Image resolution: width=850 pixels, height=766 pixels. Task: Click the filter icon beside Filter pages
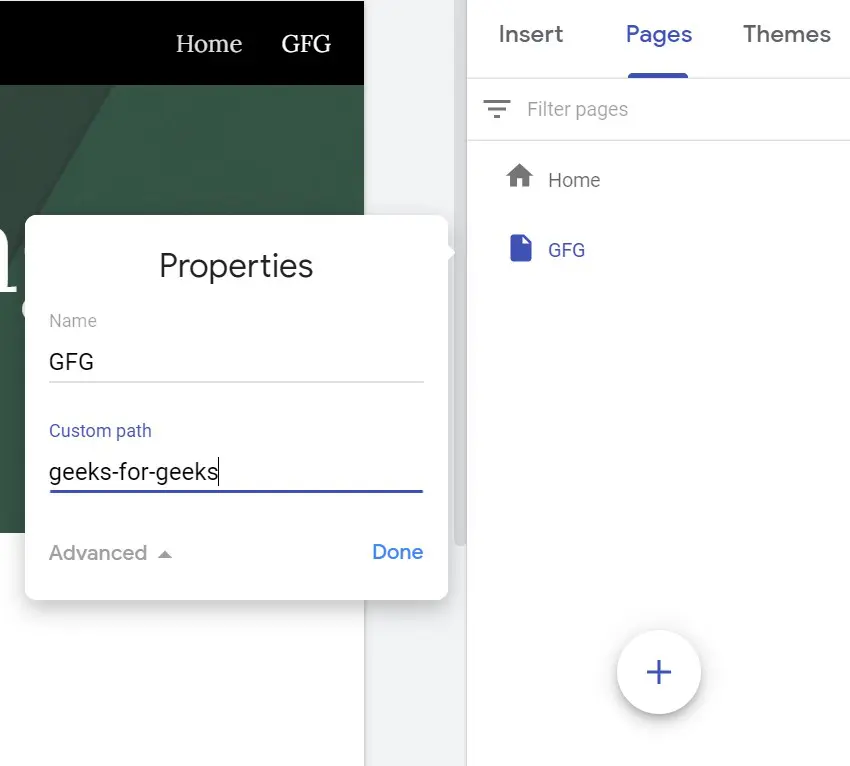pos(497,109)
